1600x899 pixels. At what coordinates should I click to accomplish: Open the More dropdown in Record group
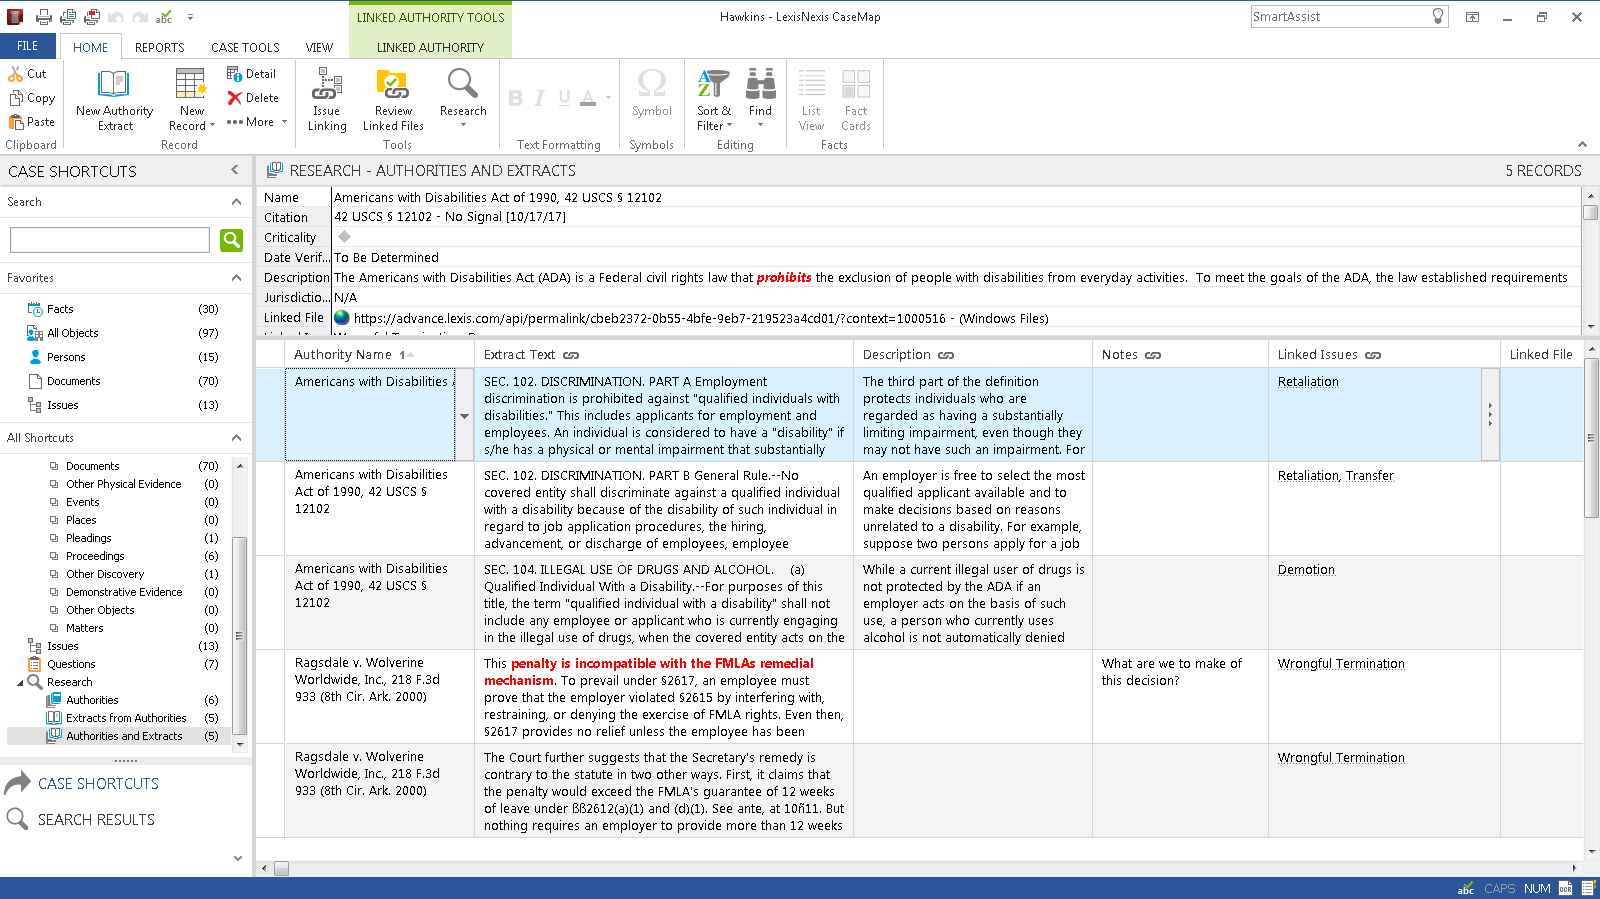pyautogui.click(x=257, y=122)
